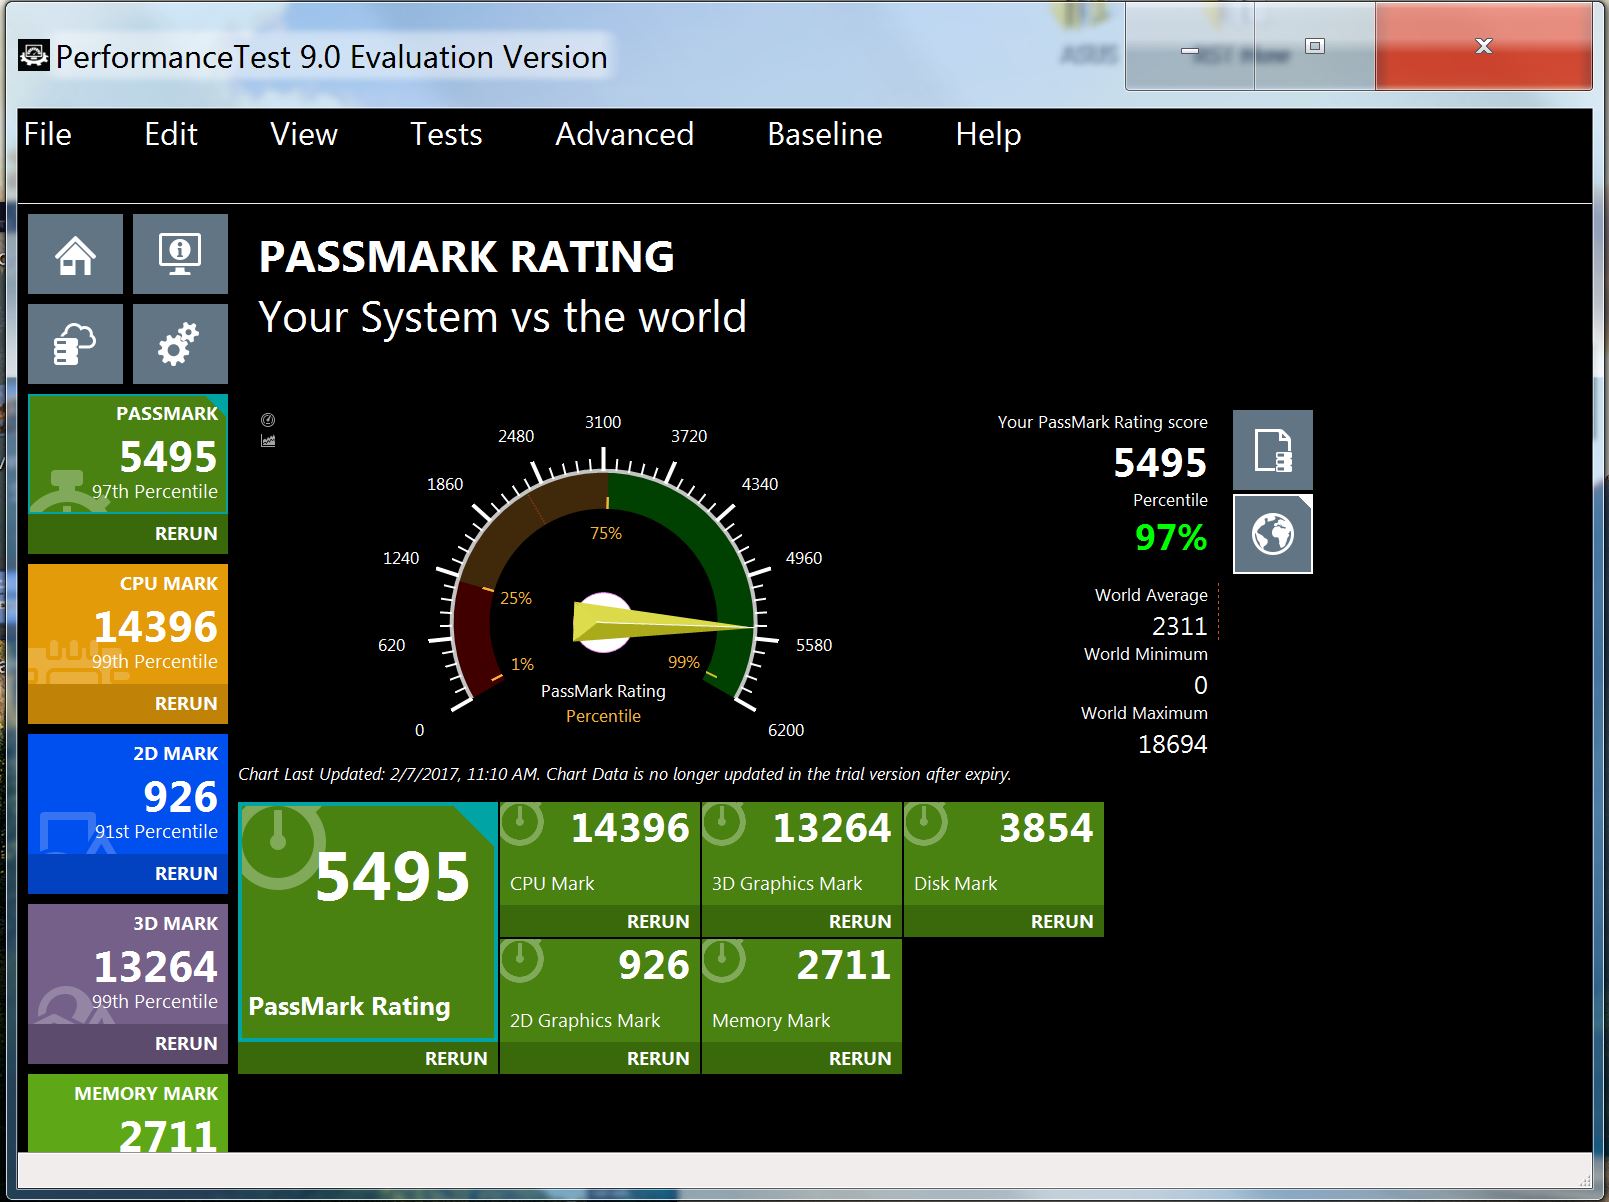Rerun under the CPU Mark grid tile

(600, 921)
